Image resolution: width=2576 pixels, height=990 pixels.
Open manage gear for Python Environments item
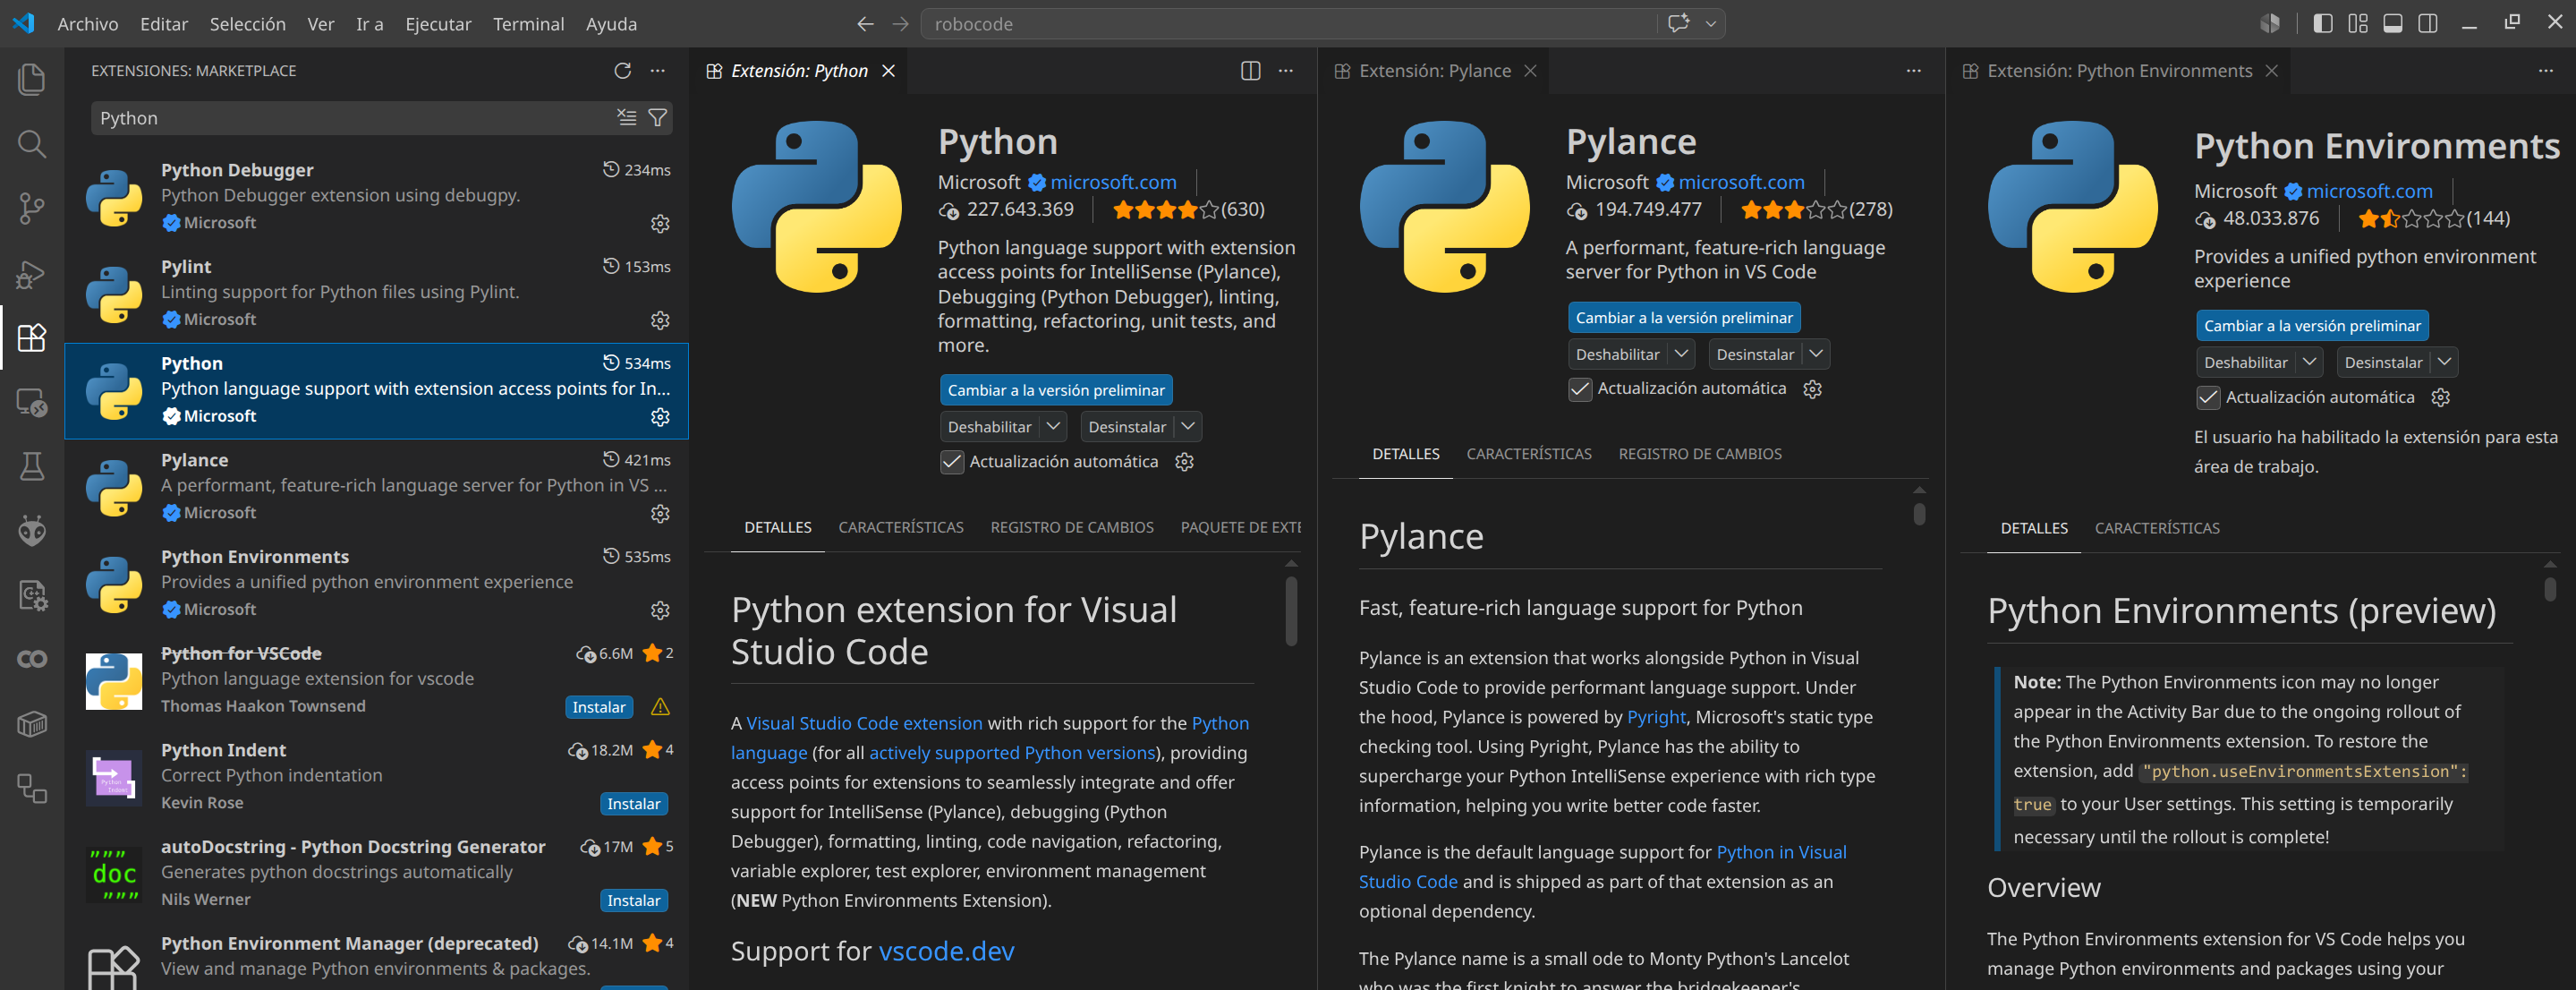tap(660, 610)
